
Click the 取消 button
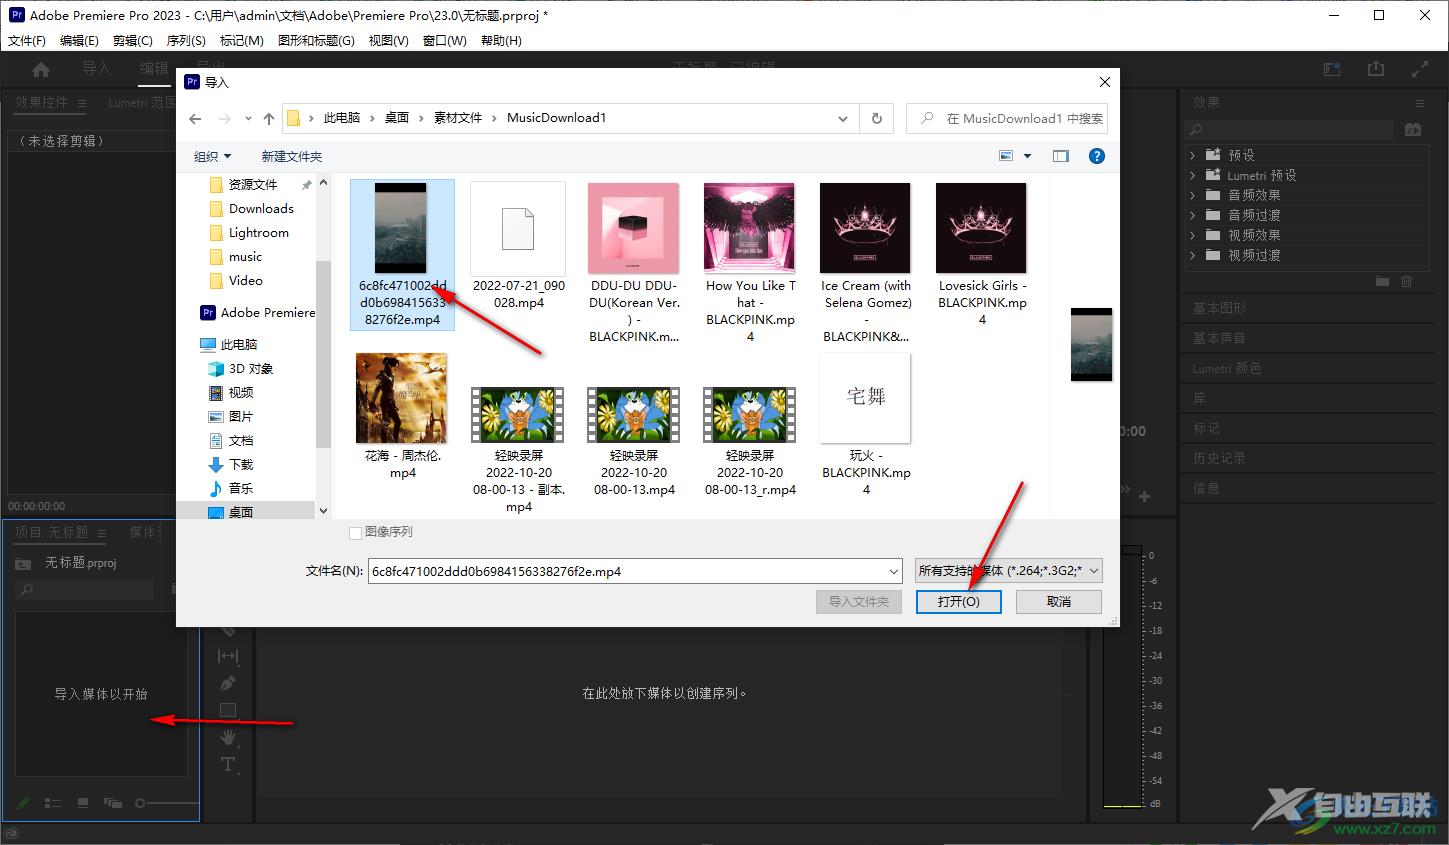[x=1059, y=601]
